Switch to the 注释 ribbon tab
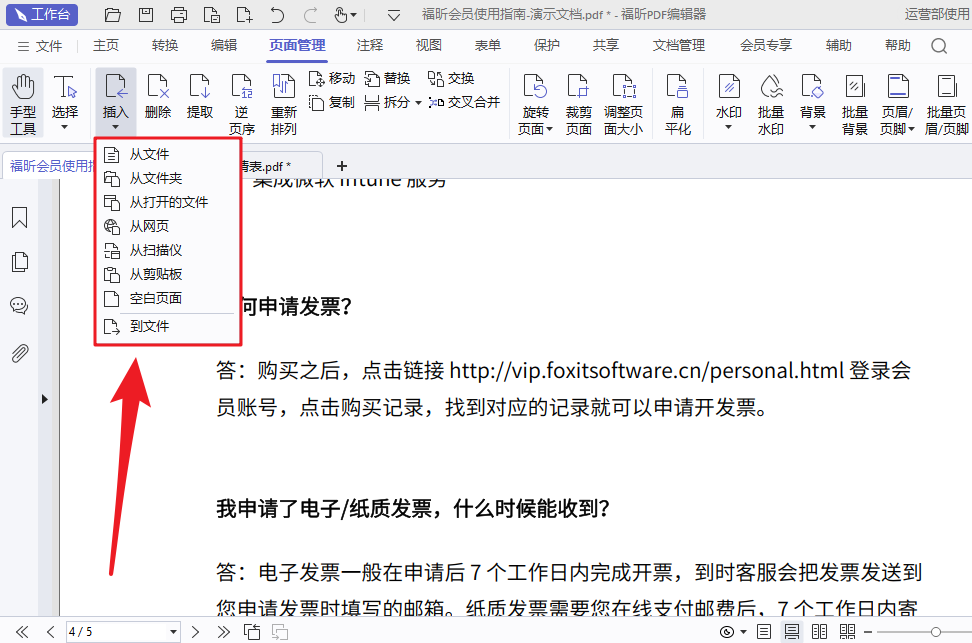This screenshot has height=643, width=972. pos(369,45)
